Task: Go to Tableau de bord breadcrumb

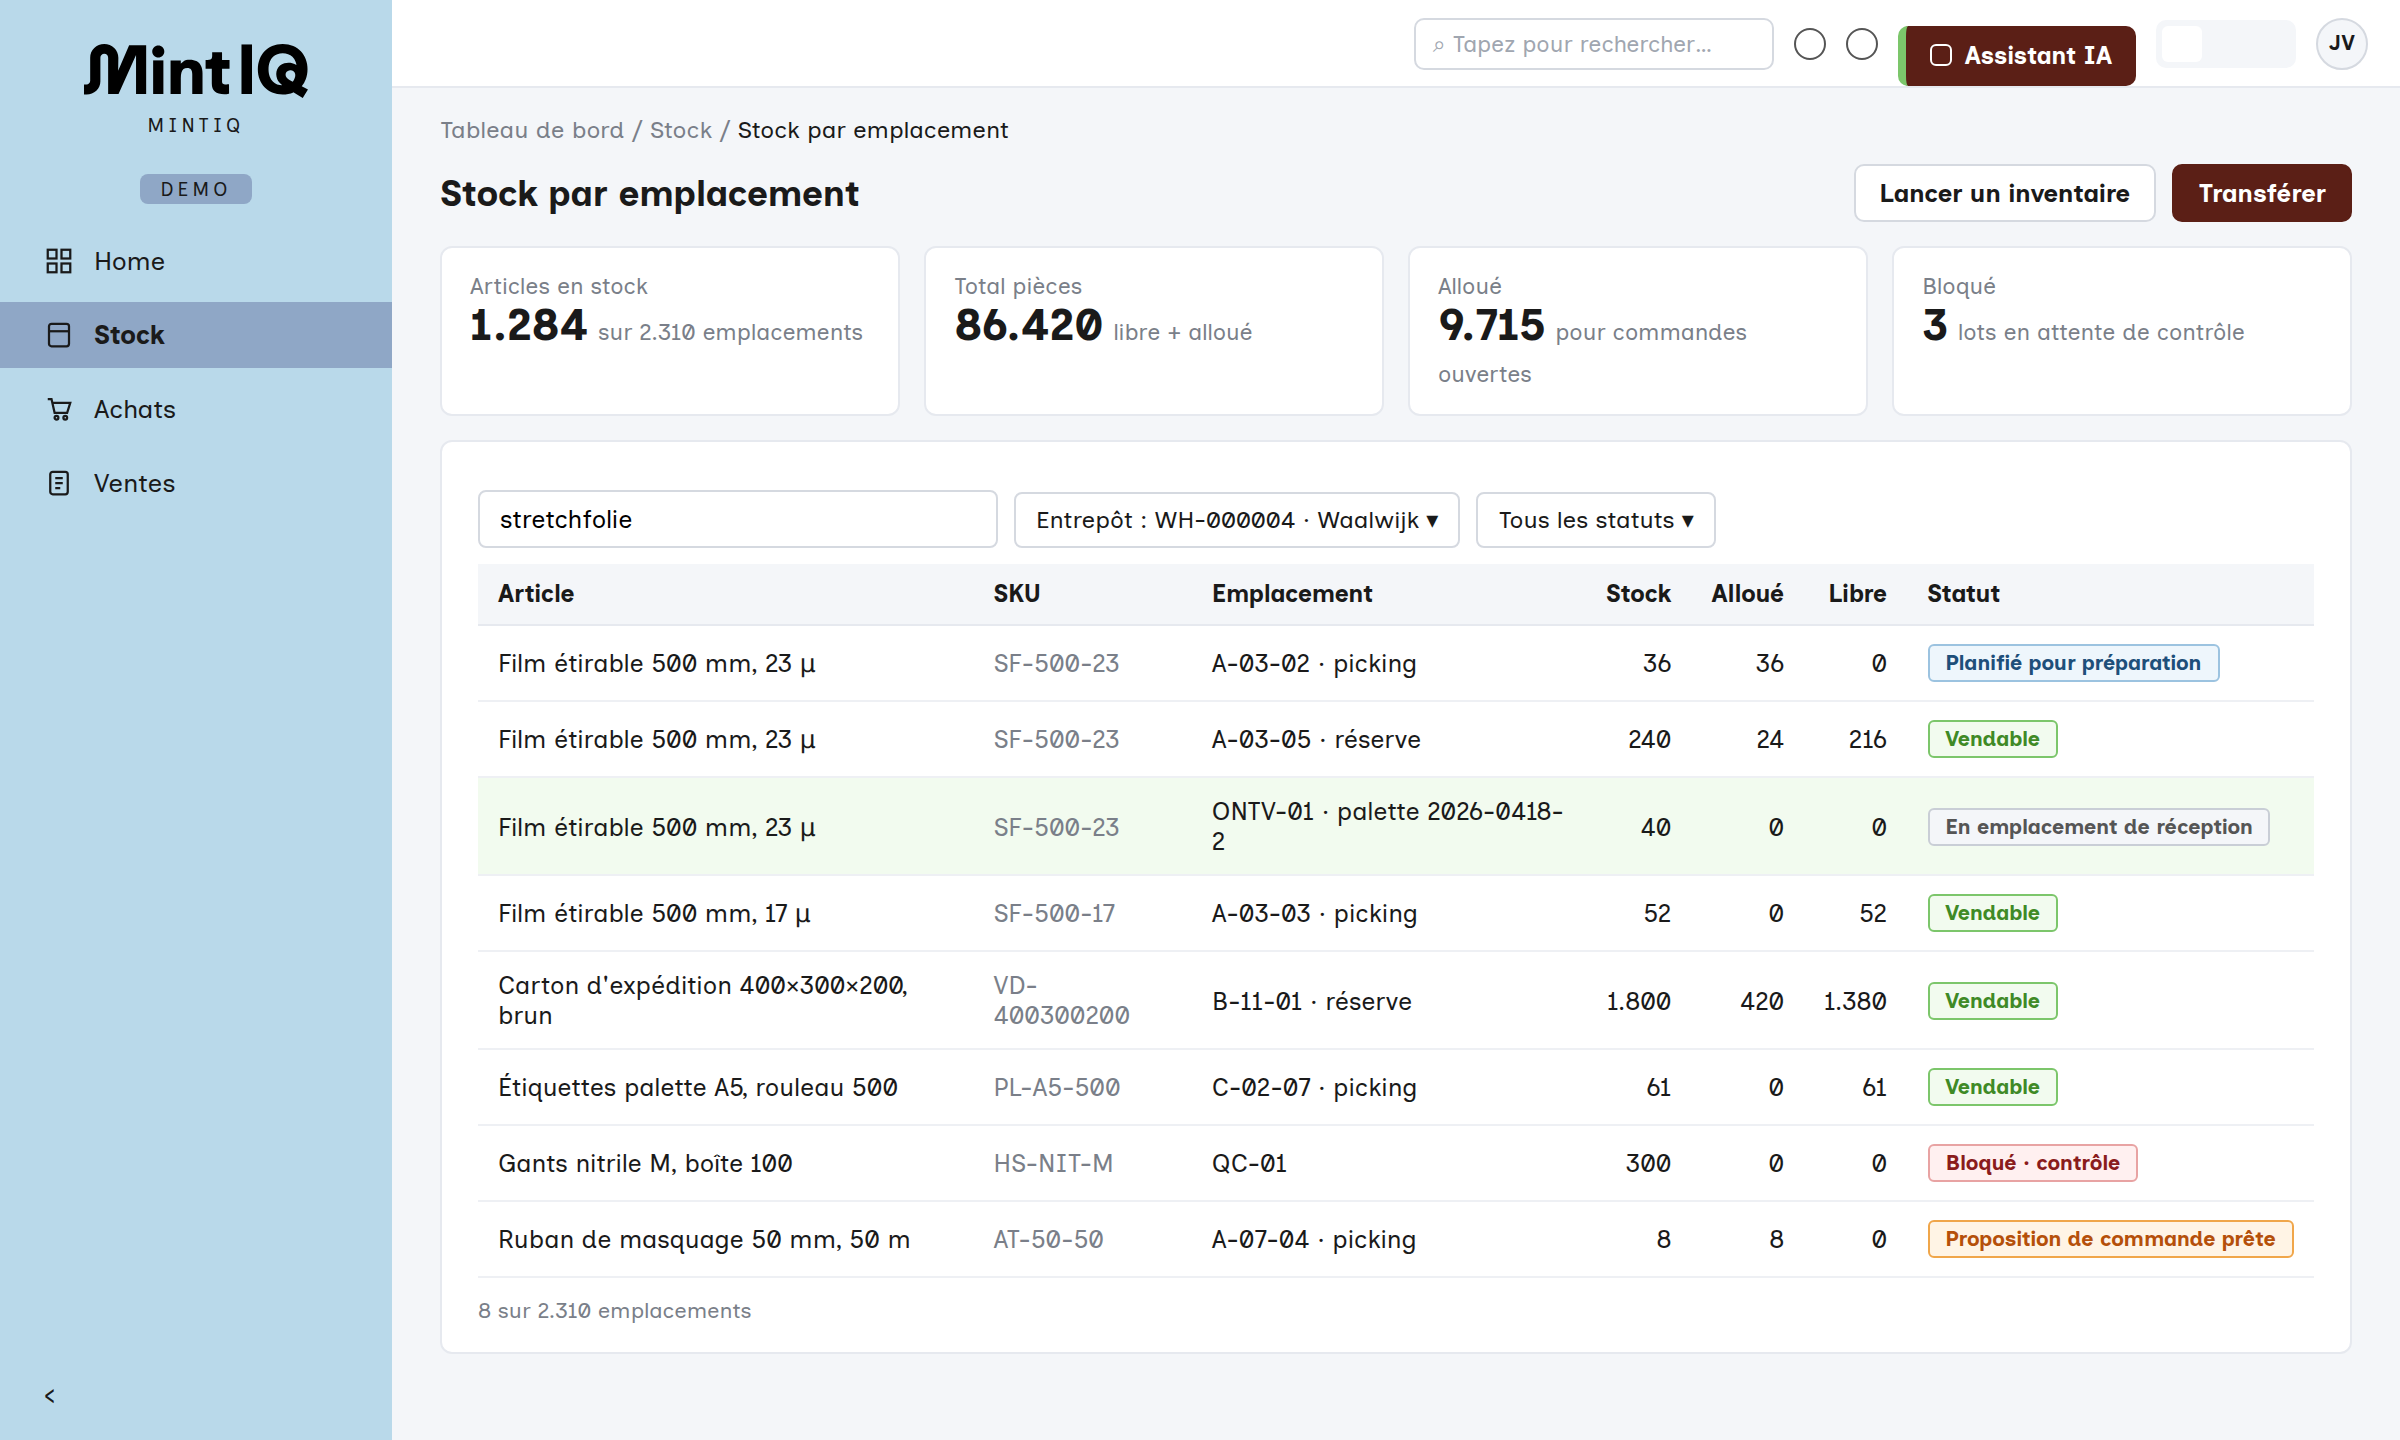Action: pyautogui.click(x=532, y=130)
